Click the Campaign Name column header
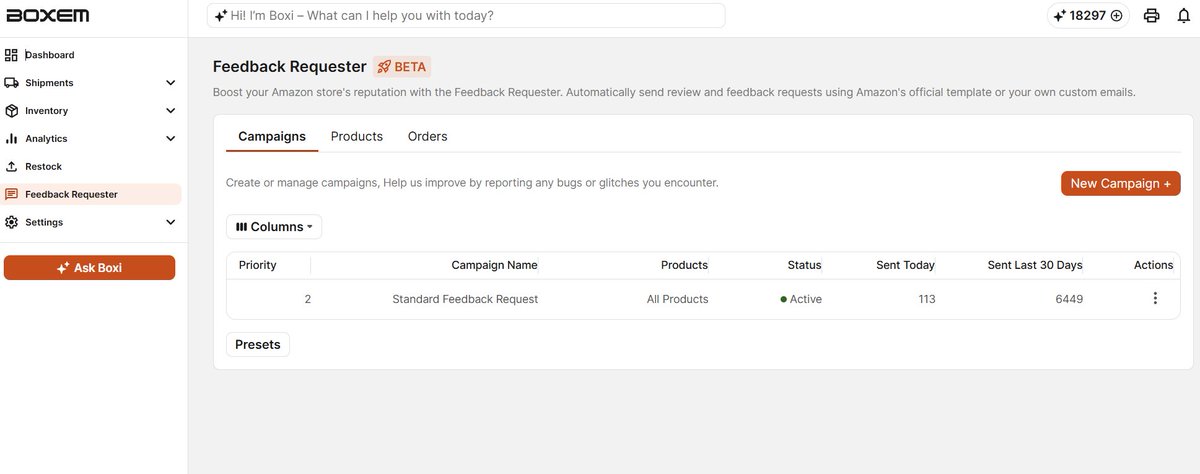The height and width of the screenshot is (474, 1200). click(494, 265)
